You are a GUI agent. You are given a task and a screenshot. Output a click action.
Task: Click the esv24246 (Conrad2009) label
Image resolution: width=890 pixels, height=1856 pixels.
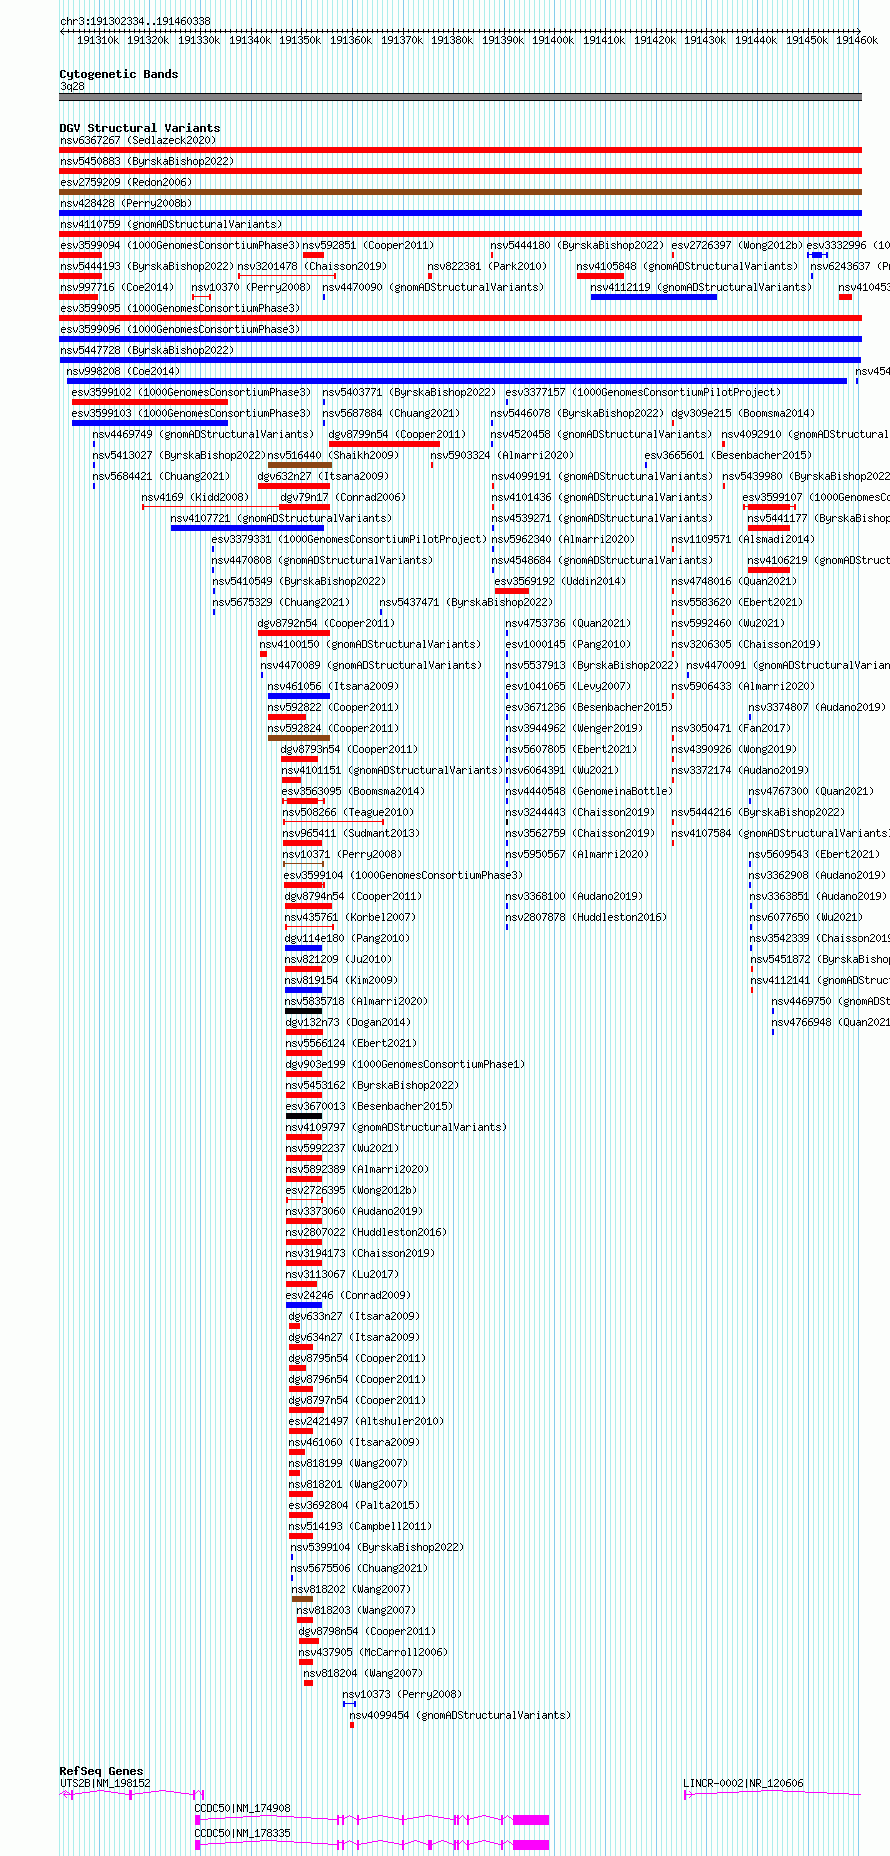pyautogui.click(x=349, y=1296)
